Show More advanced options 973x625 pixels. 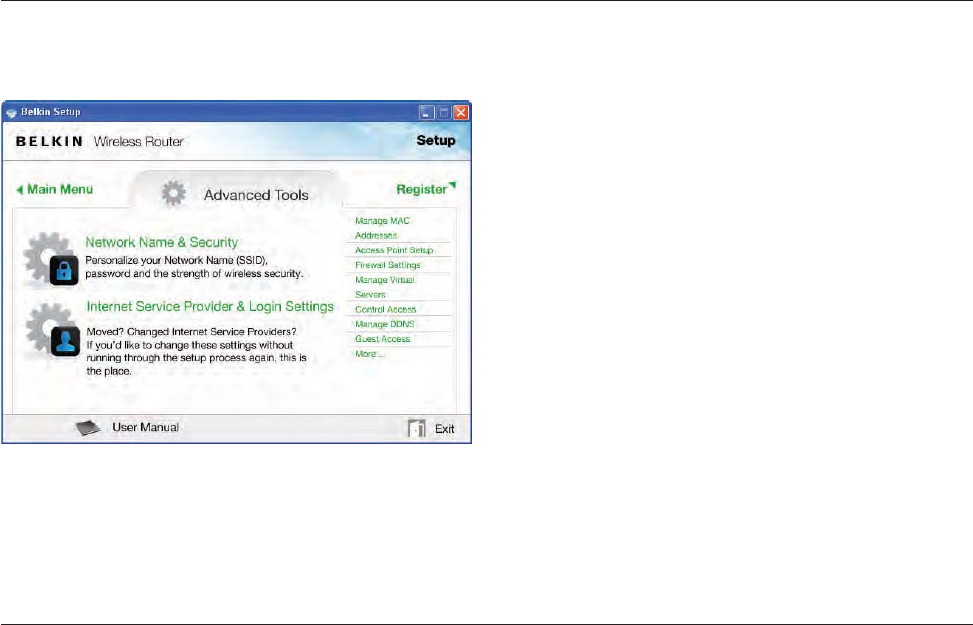click(370, 354)
